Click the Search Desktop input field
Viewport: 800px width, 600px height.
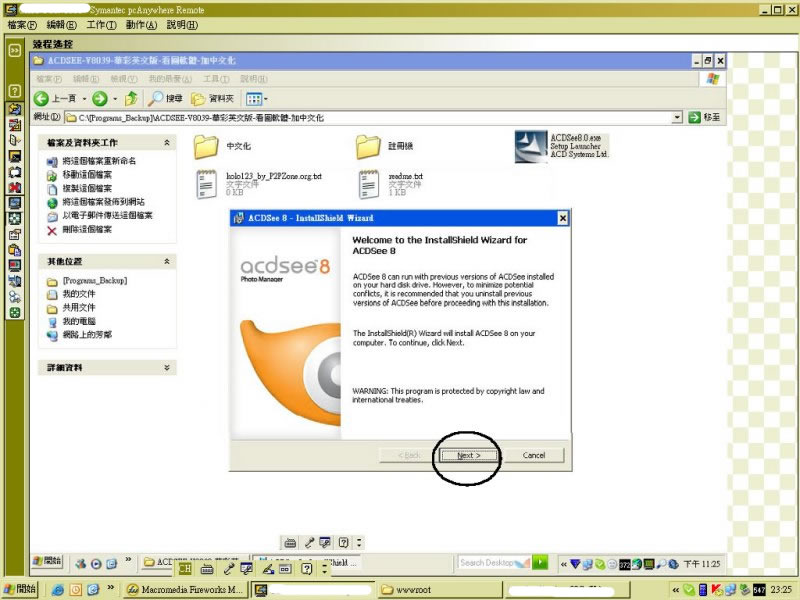(493, 562)
